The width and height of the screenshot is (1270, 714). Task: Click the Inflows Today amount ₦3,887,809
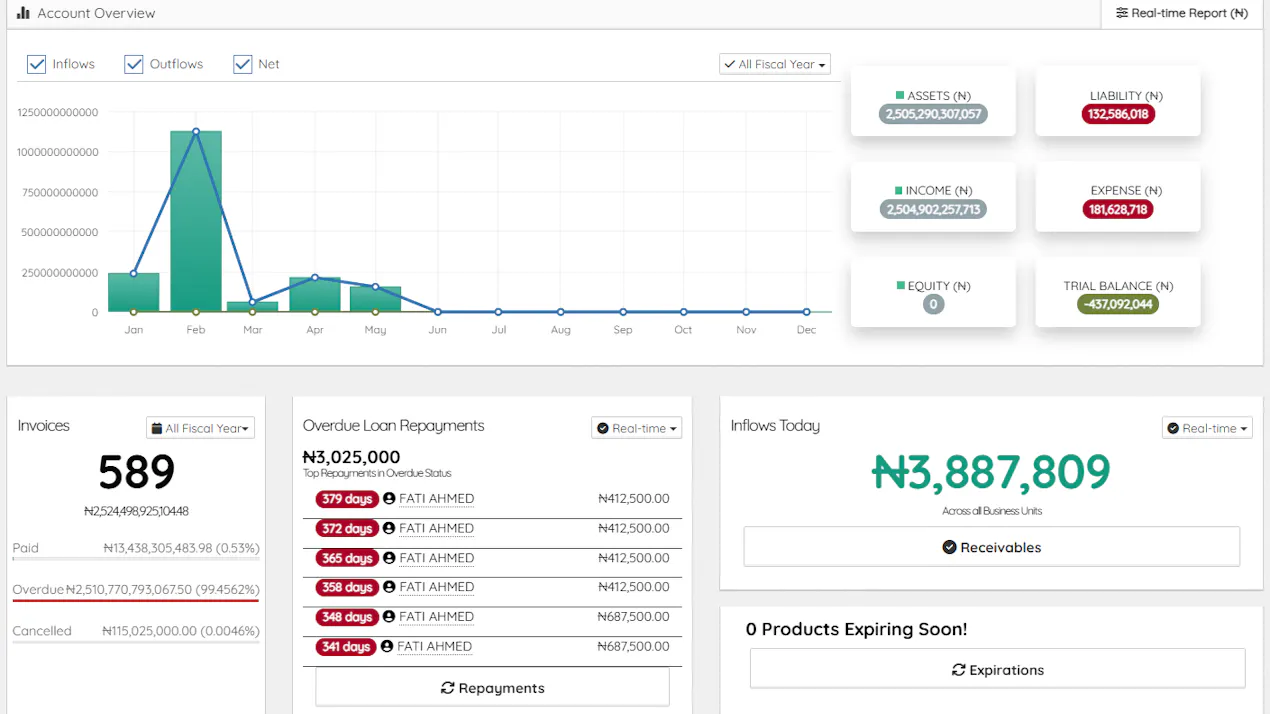pos(991,472)
